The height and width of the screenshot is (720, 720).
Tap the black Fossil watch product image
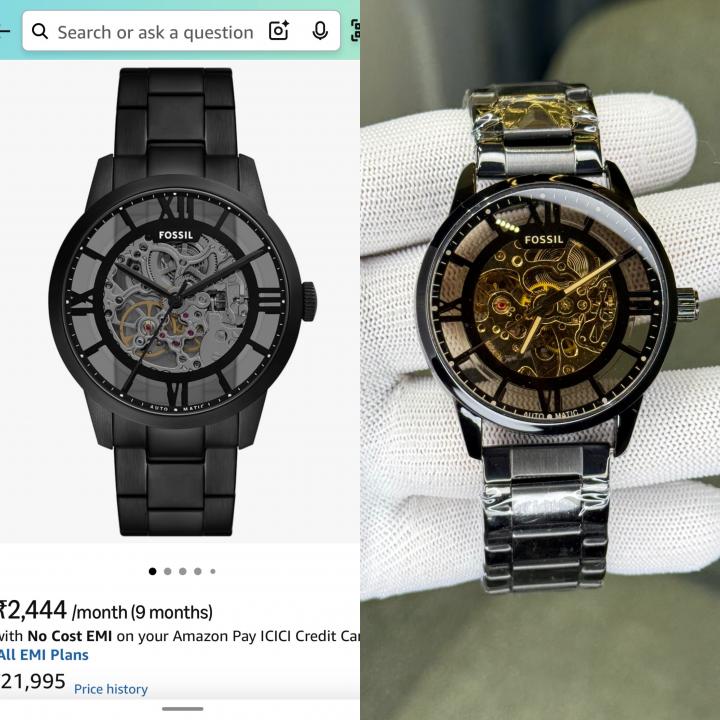pyautogui.click(x=180, y=302)
